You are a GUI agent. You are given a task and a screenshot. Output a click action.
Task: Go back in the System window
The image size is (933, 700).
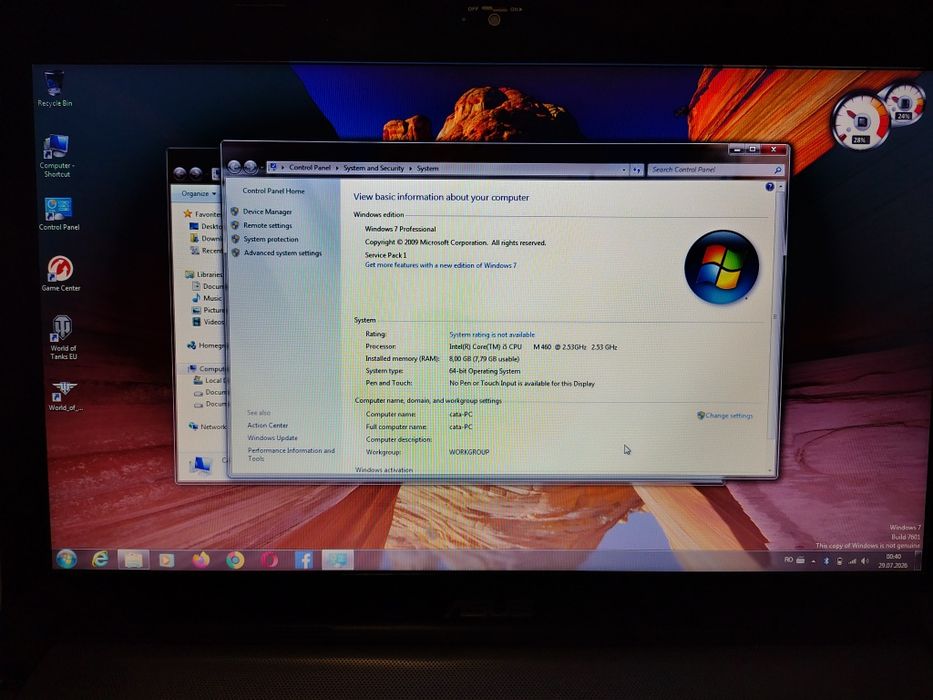(x=234, y=167)
